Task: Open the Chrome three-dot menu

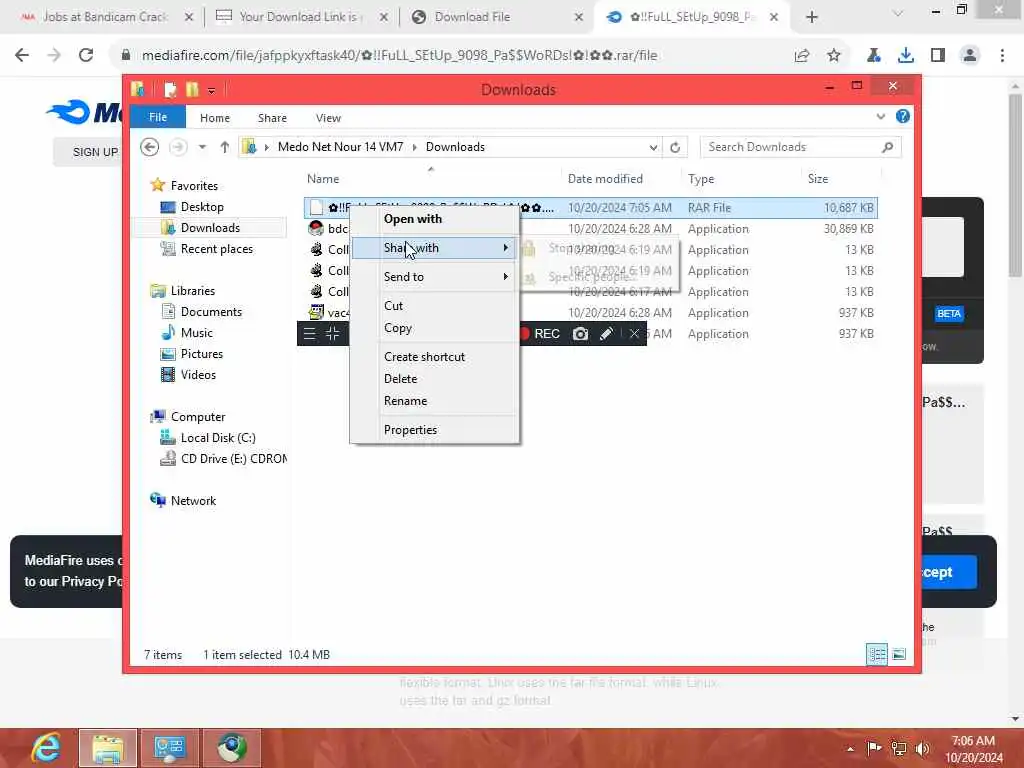Action: pyautogui.click(x=1002, y=56)
